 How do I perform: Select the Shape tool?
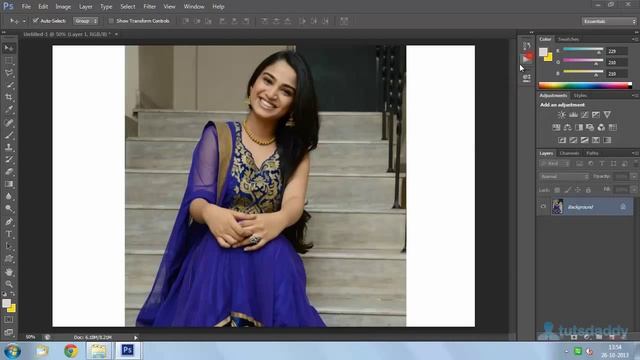(9, 259)
